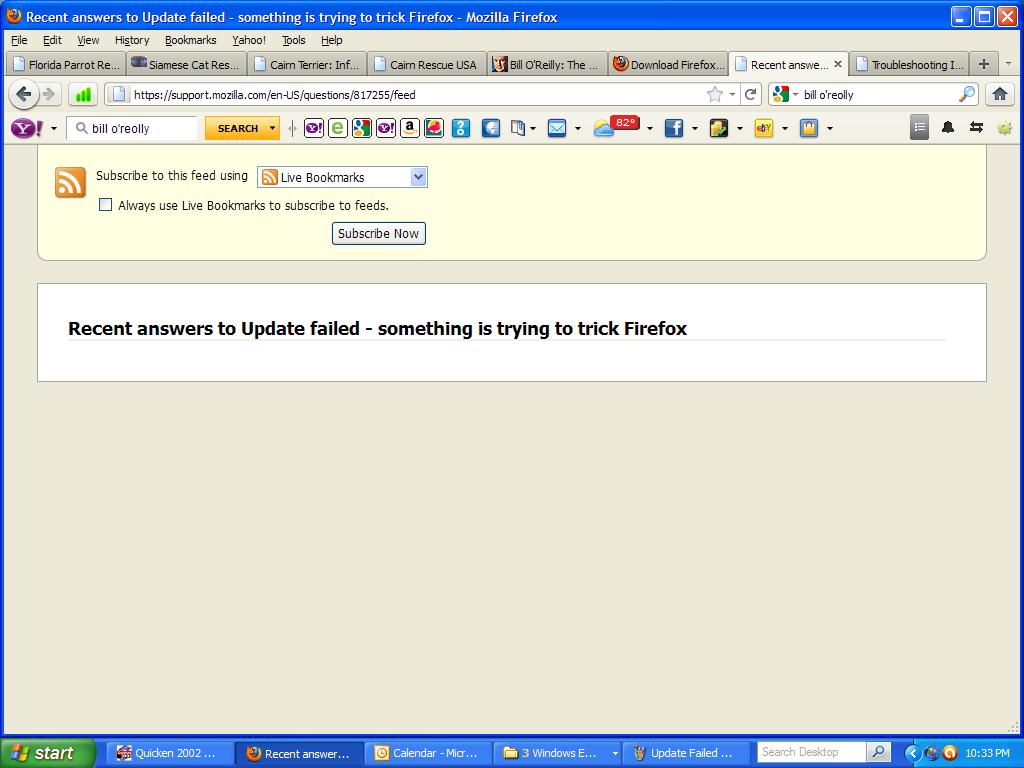
Task: Expand the weather dropdown arrow
Action: click(649, 129)
